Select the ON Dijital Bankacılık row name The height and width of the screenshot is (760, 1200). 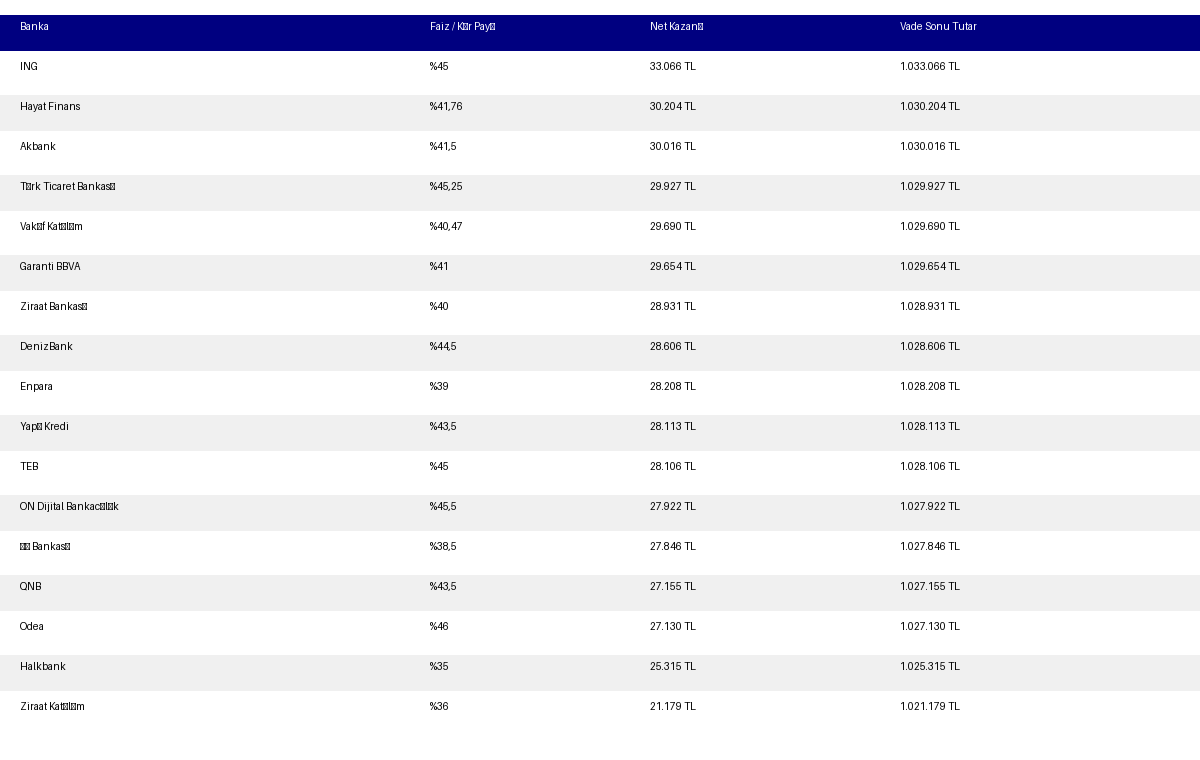[69, 507]
